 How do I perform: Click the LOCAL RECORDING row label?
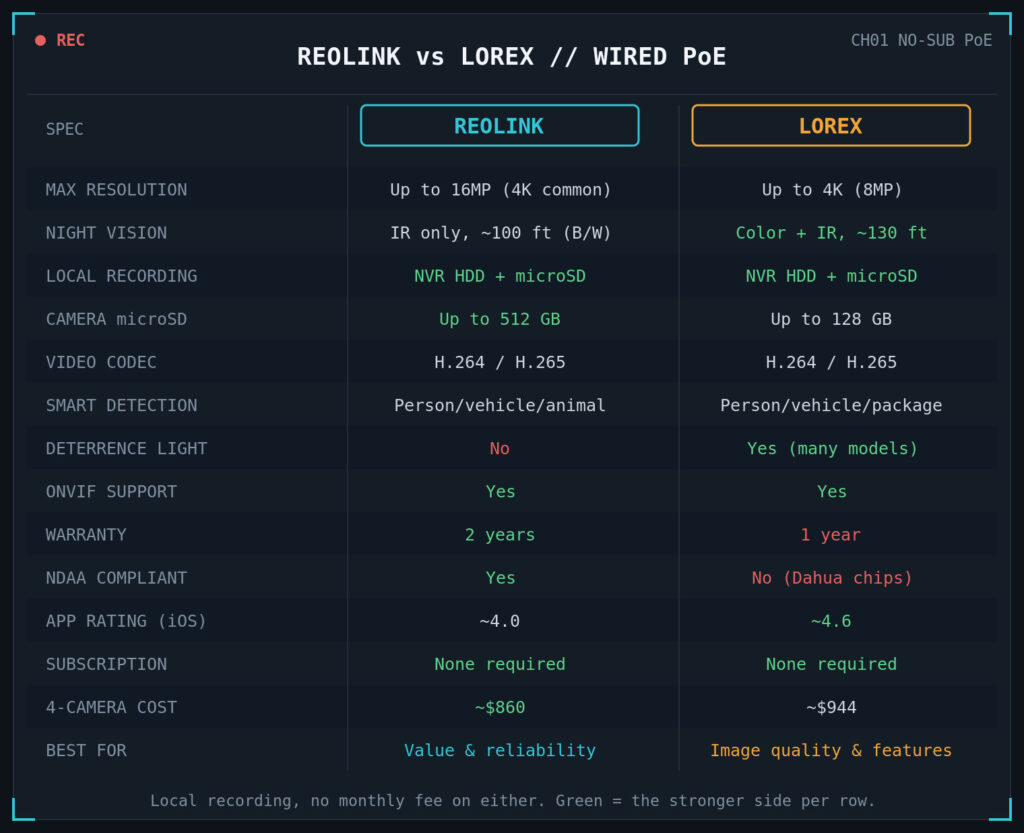pos(121,276)
